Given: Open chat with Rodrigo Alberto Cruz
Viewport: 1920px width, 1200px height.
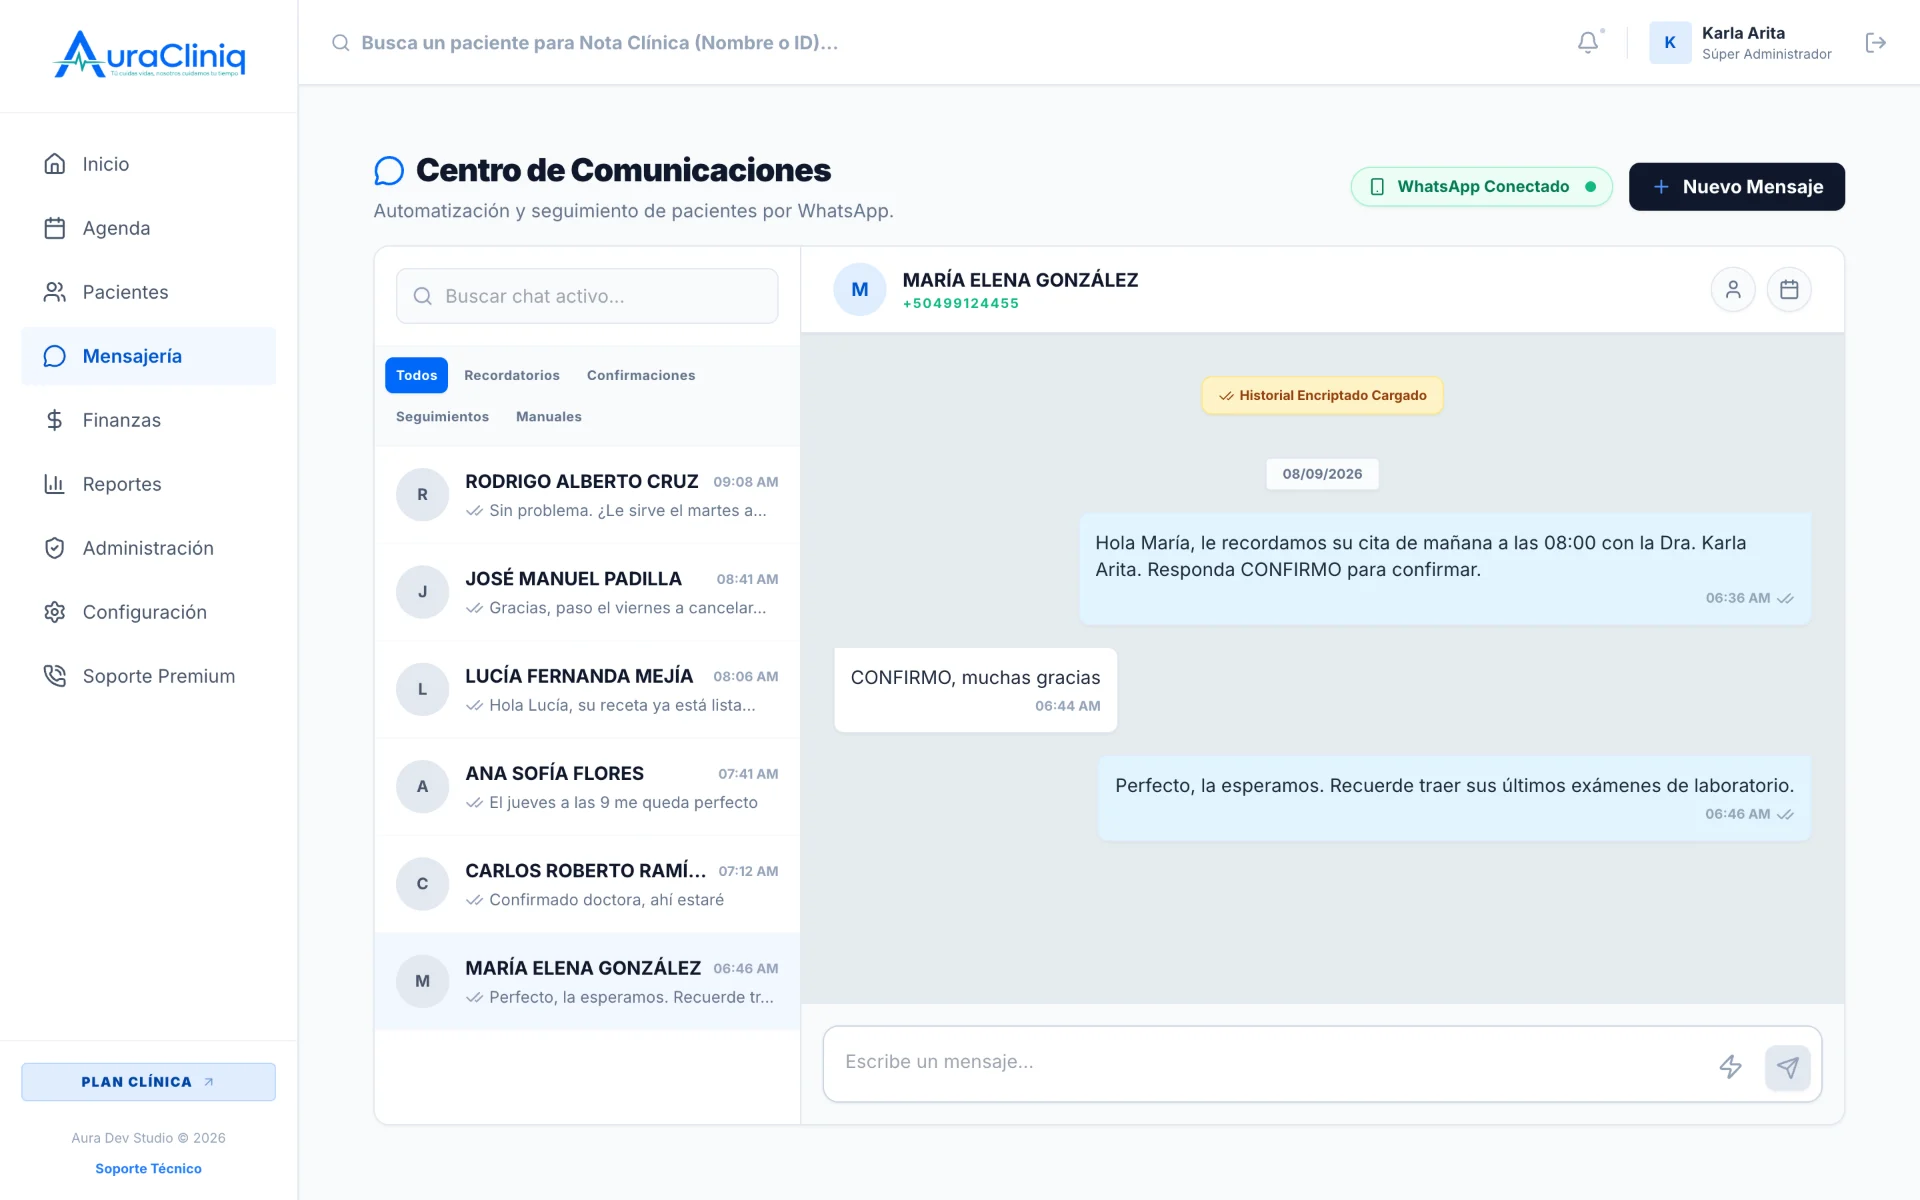Looking at the screenshot, I should tap(587, 495).
